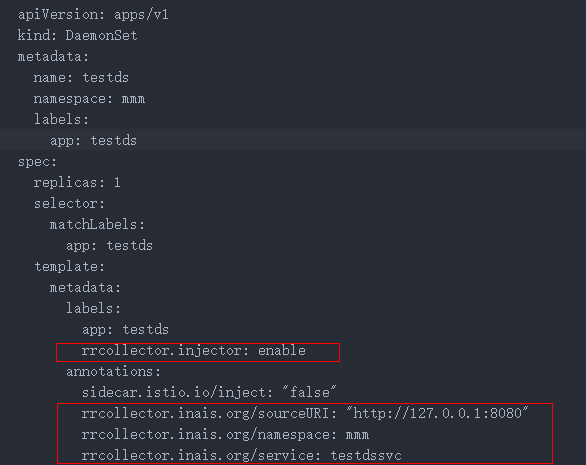Click the 'matchLabels:' key
This screenshot has width=586, height=465.
[97, 225]
